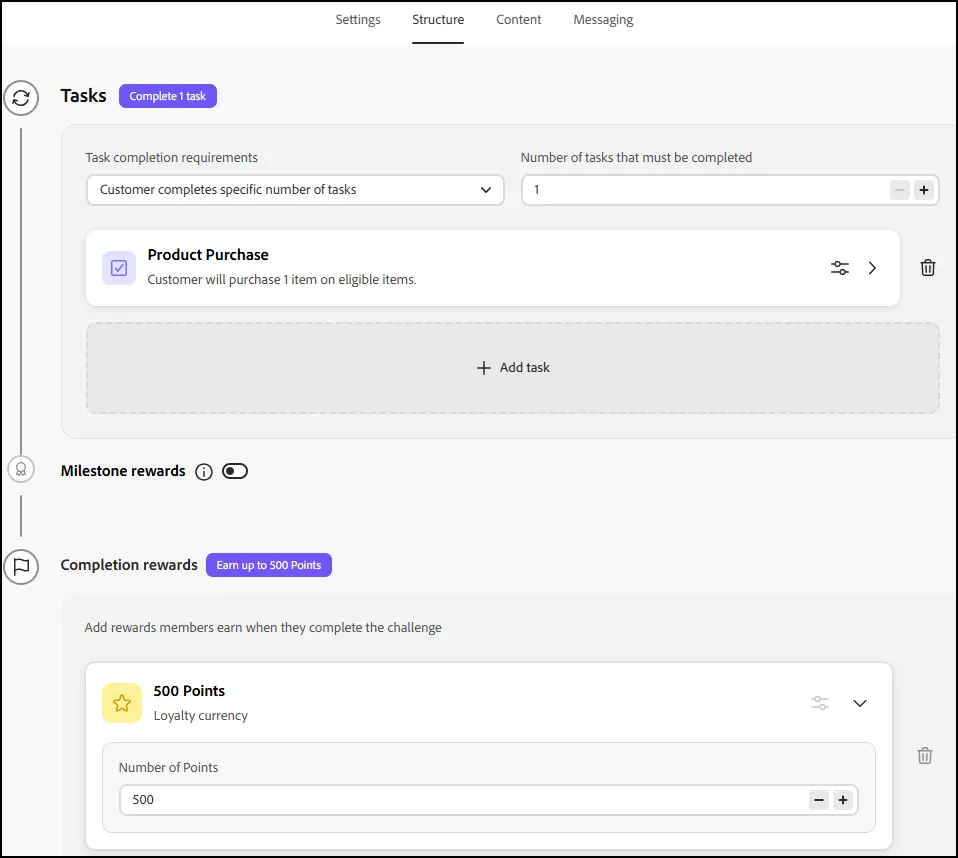Image resolution: width=958 pixels, height=858 pixels.
Task: Open Task completion requirements dropdown
Action: point(295,190)
